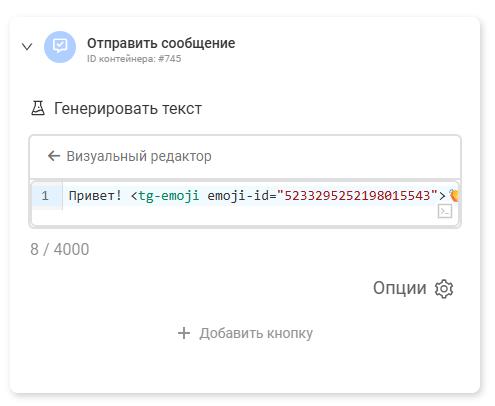Click the 8 / 4000 character counter
Screen dimensions: 495x406
pos(60,249)
